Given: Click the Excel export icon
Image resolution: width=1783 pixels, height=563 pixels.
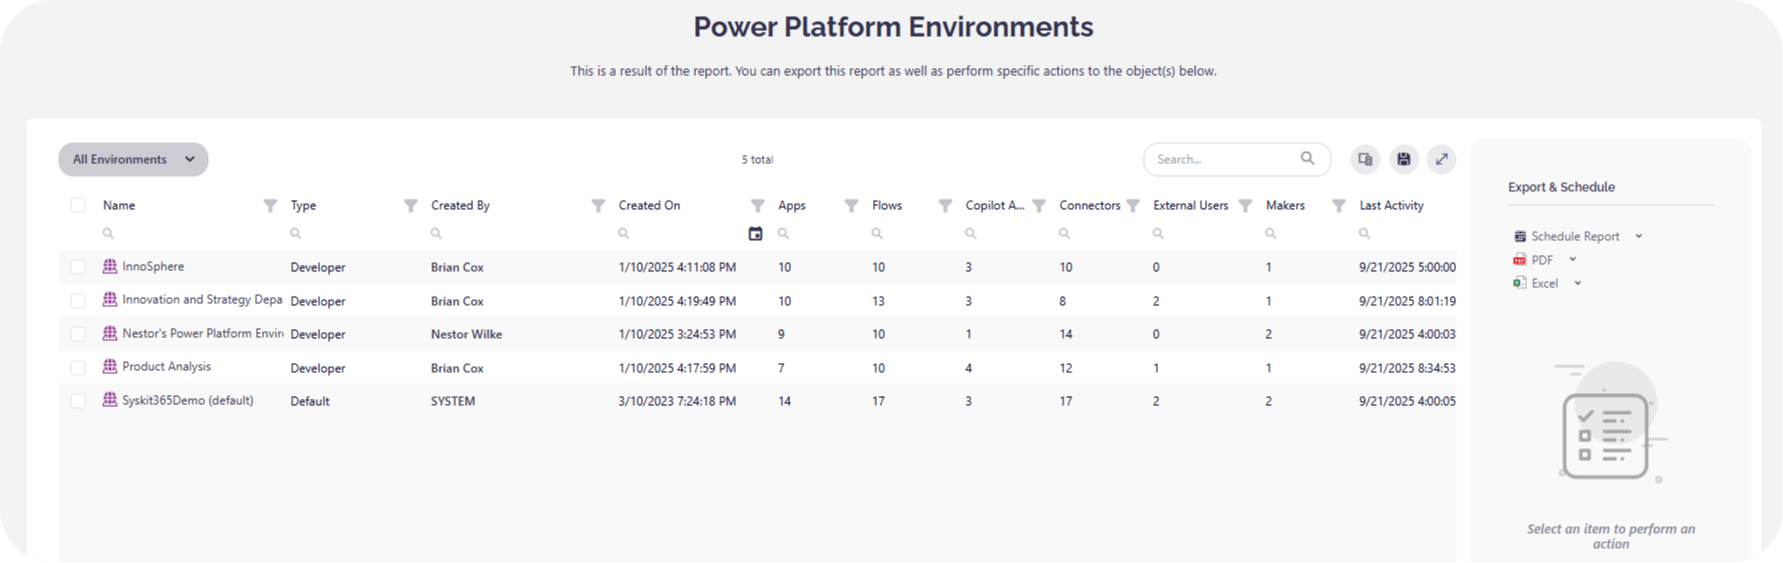Looking at the screenshot, I should click(1520, 283).
